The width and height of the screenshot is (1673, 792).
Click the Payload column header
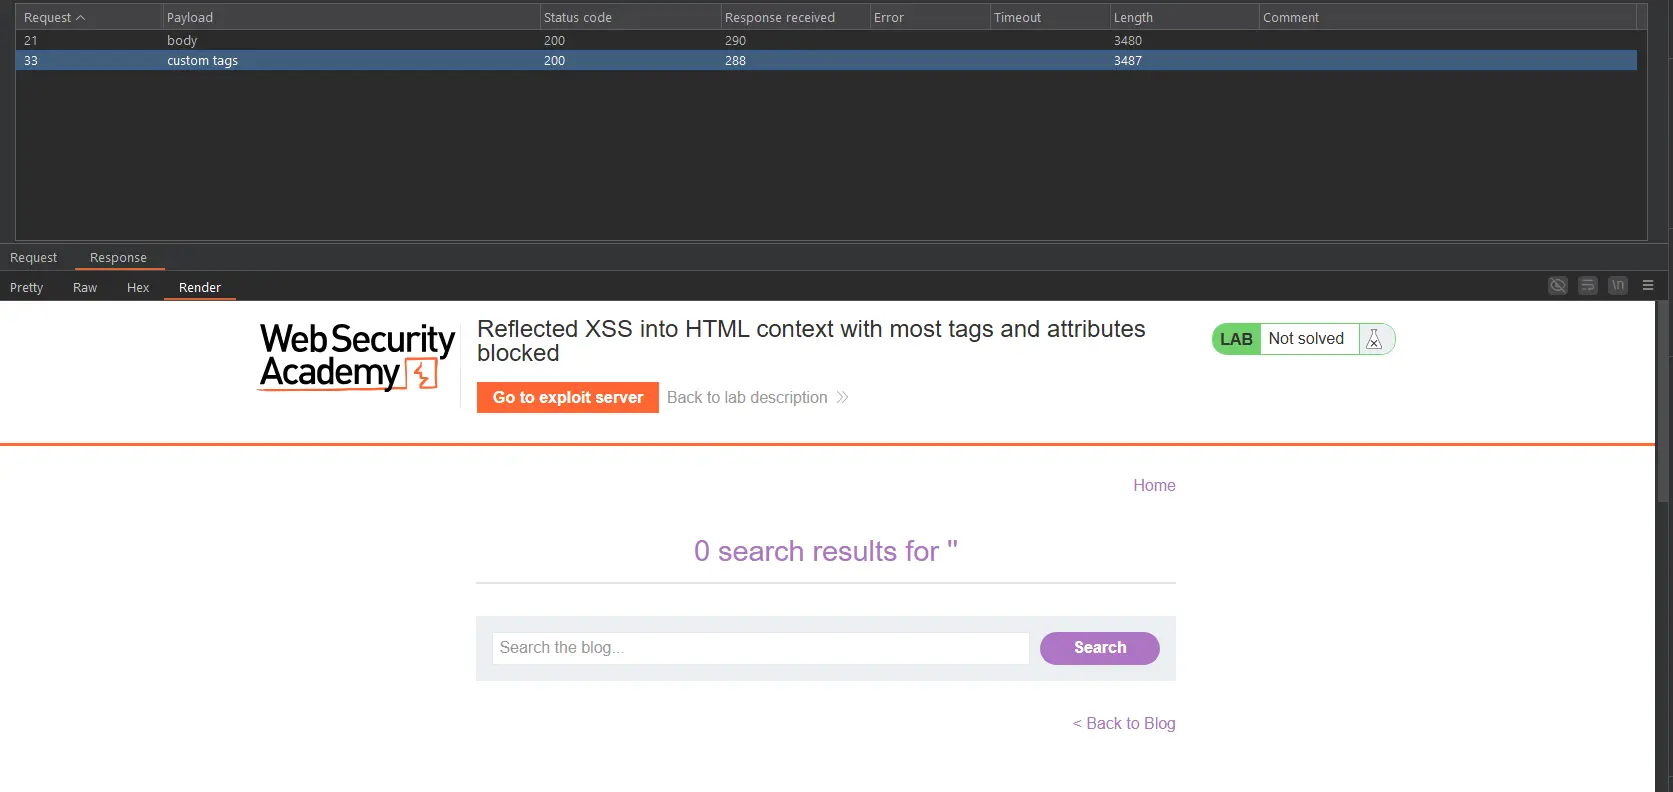click(x=190, y=18)
